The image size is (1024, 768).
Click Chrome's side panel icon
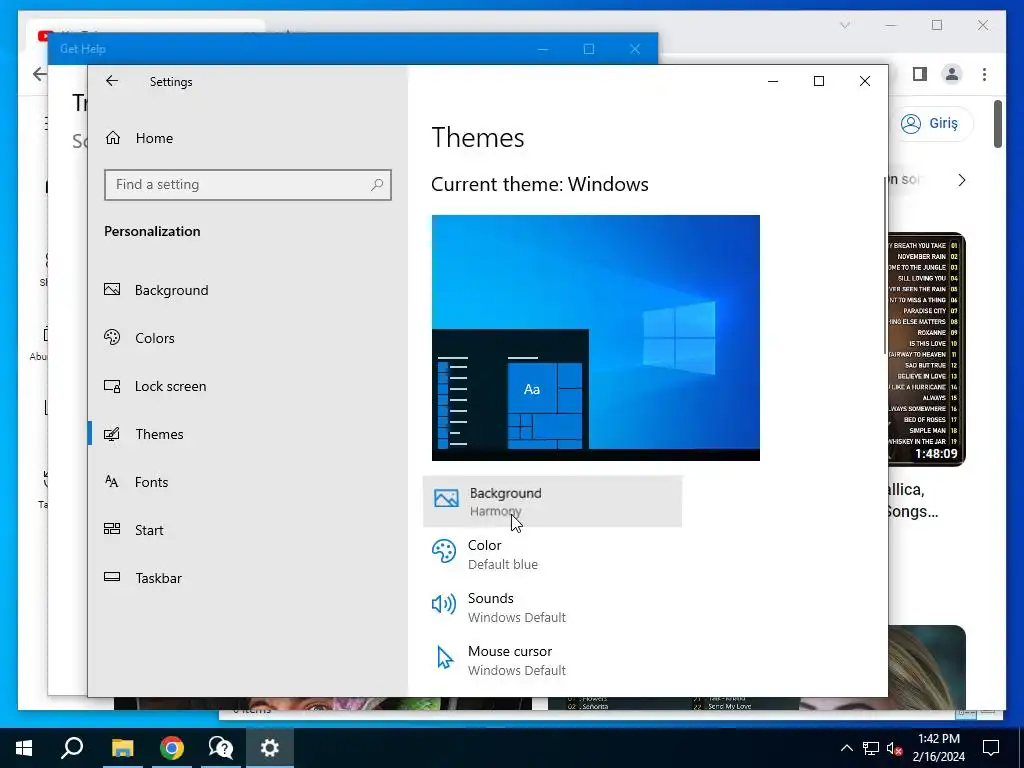click(920, 74)
